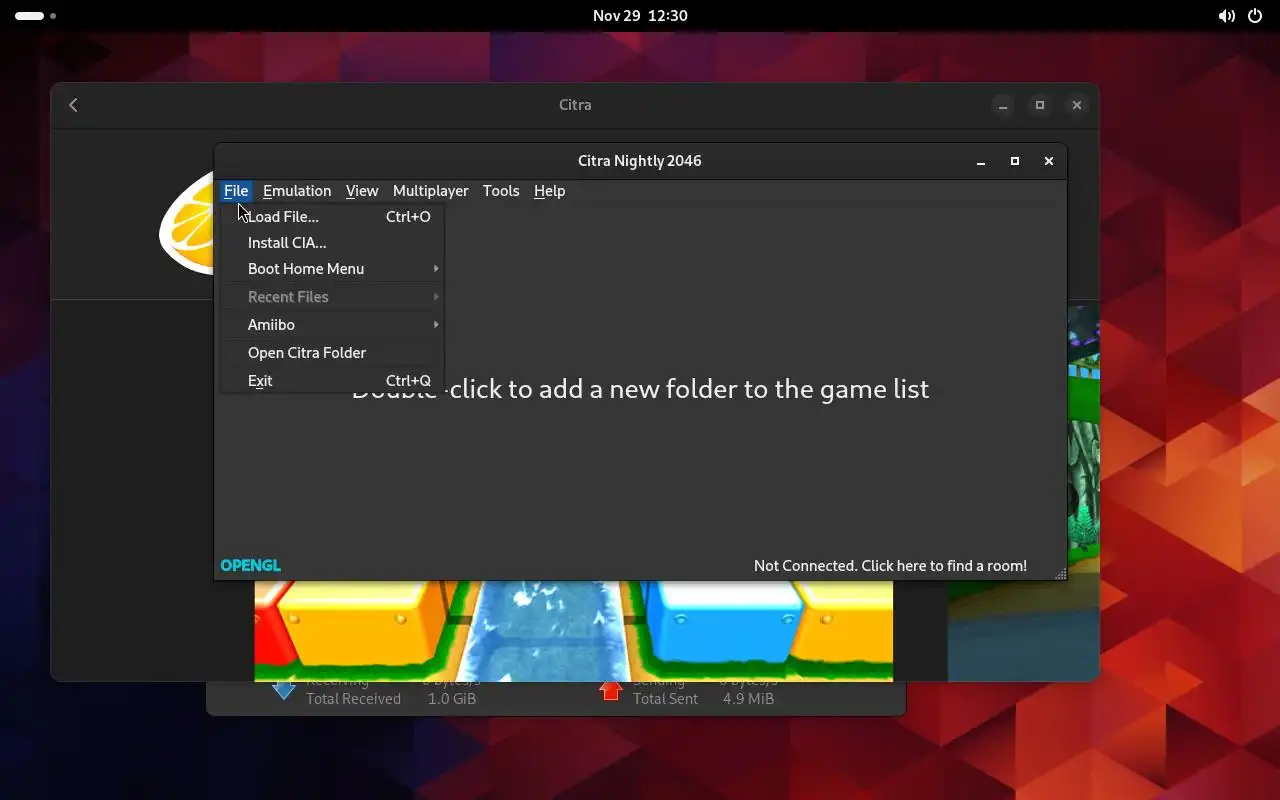This screenshot has width=1280, height=800.
Task: Open the Help menu
Action: coord(549,191)
